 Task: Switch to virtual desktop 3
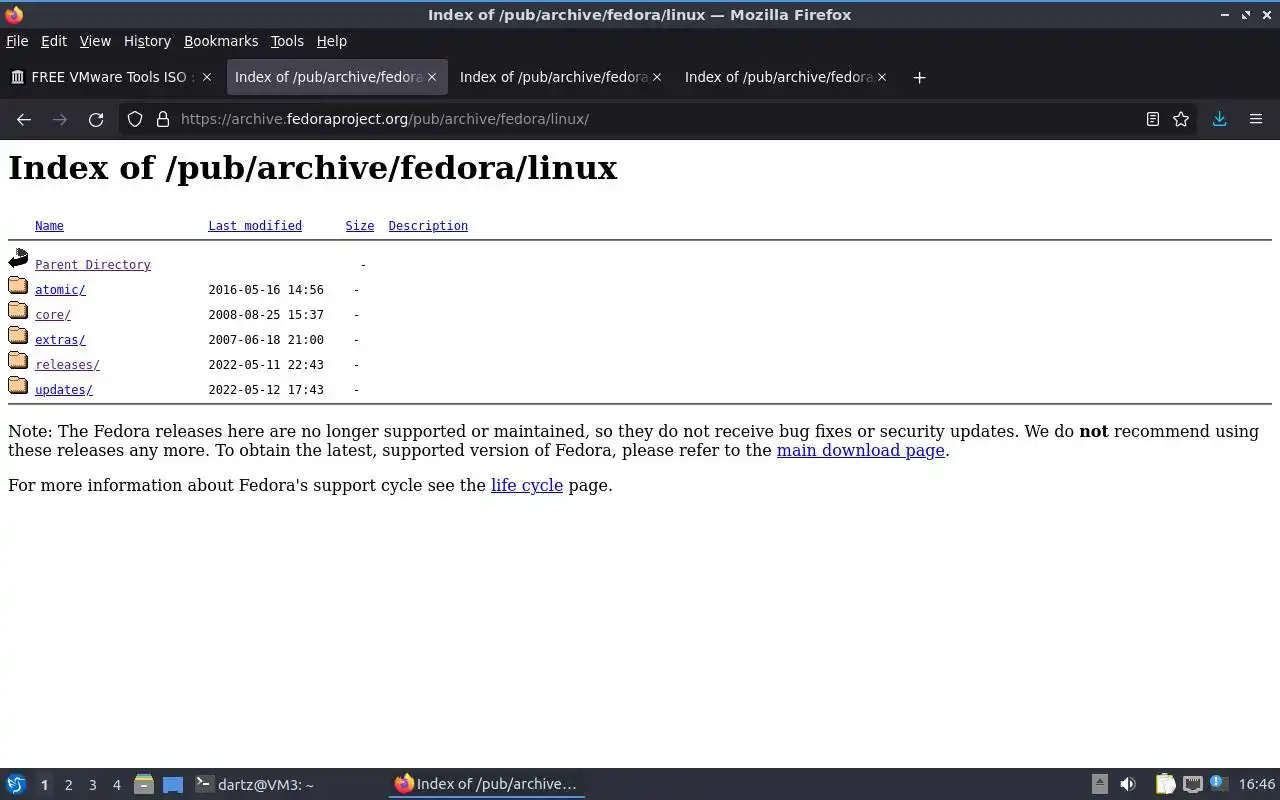coord(92,785)
